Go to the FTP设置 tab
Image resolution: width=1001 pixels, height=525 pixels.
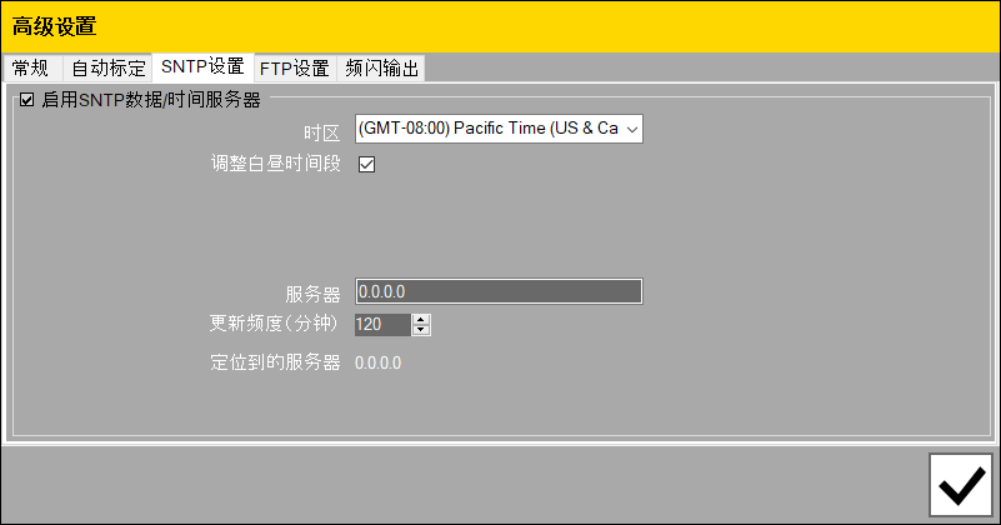coord(294,68)
